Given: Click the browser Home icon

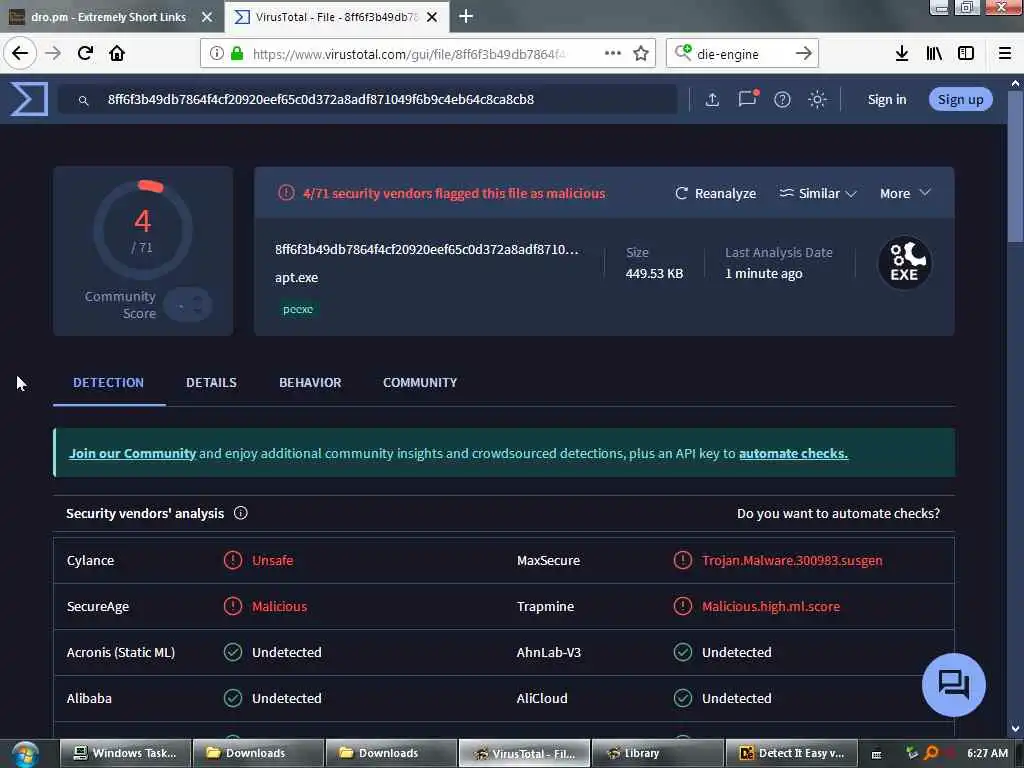Looking at the screenshot, I should pyautogui.click(x=117, y=53).
